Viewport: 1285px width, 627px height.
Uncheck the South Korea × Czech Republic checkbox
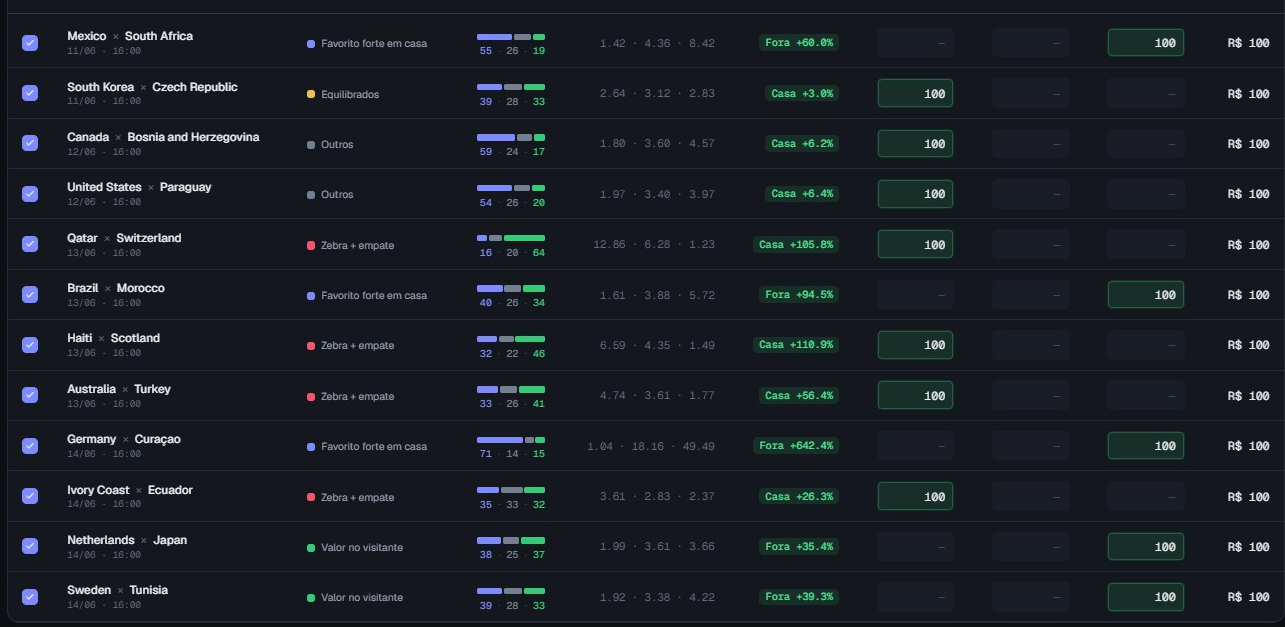tap(30, 93)
